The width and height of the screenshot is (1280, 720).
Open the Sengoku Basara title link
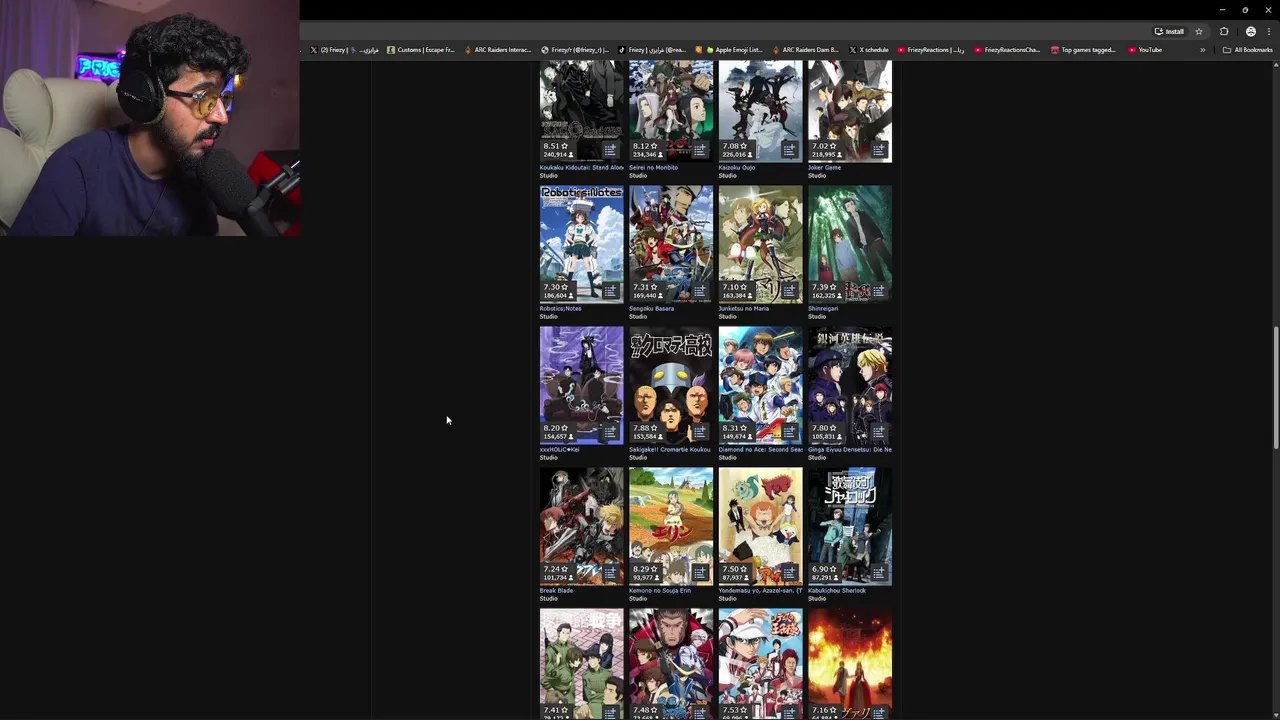point(651,308)
